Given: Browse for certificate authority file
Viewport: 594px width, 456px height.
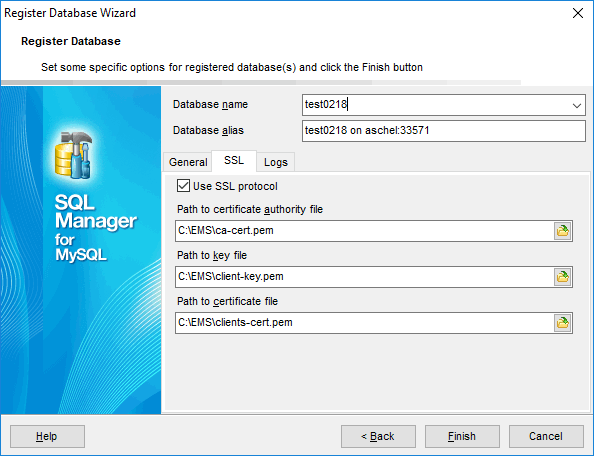Looking at the screenshot, I should tap(563, 231).
